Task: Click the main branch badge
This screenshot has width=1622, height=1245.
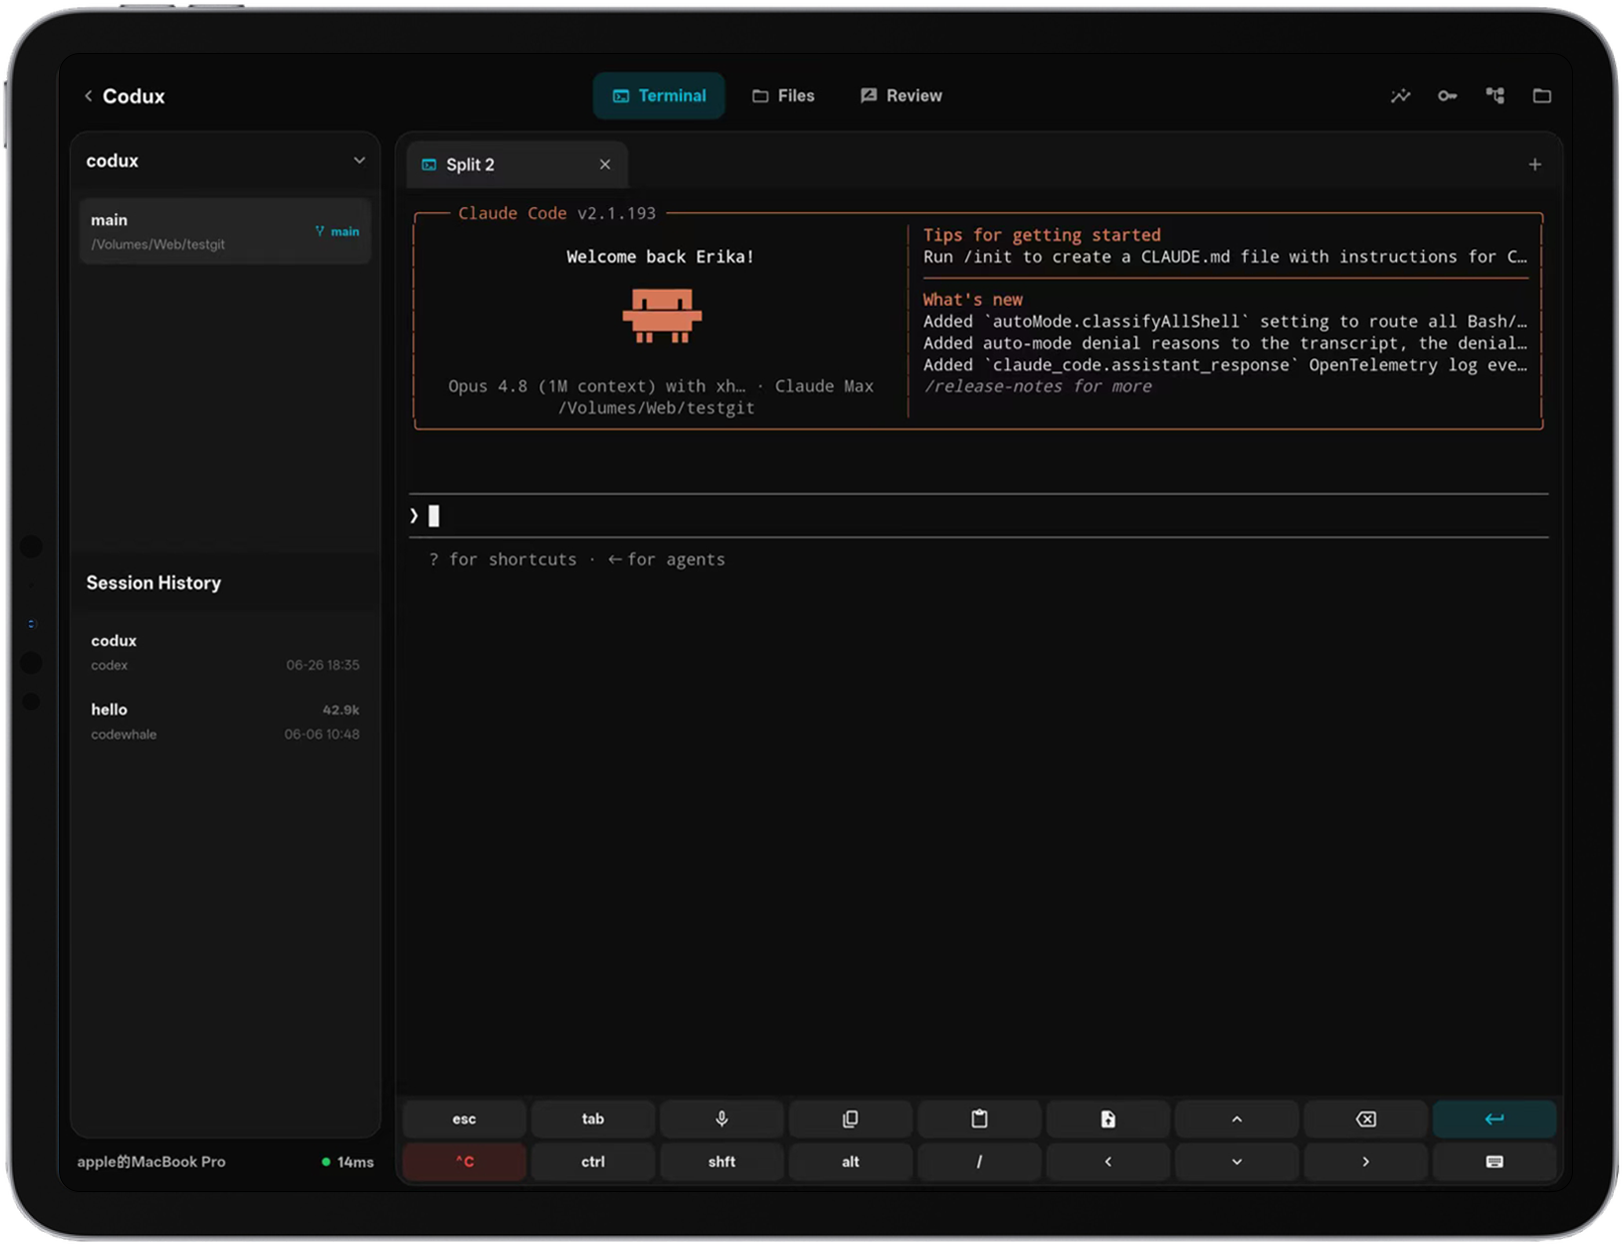Action: point(337,231)
